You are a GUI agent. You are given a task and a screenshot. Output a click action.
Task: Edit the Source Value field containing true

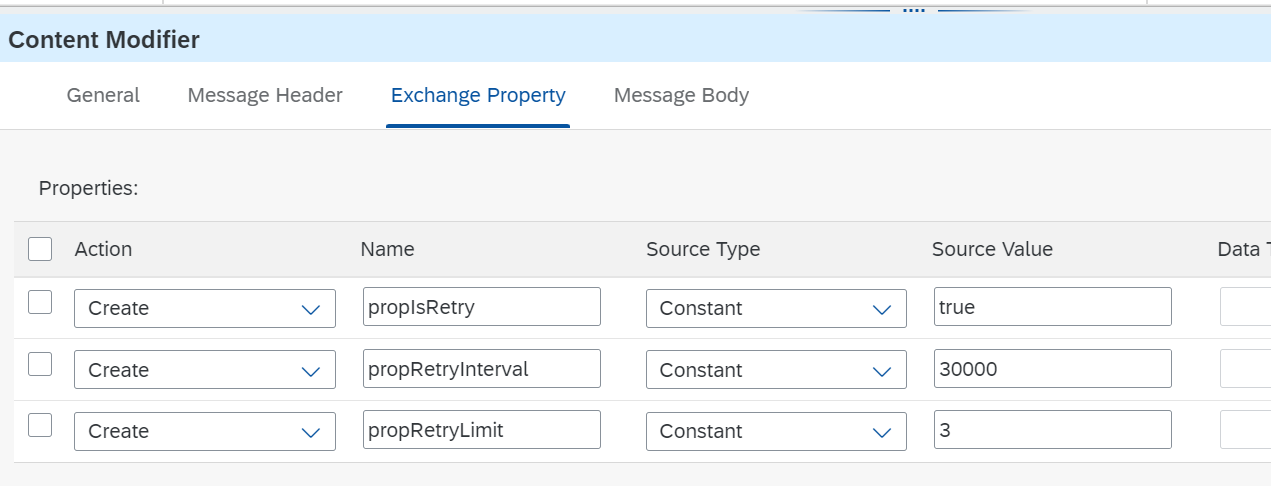pyautogui.click(x=1053, y=307)
